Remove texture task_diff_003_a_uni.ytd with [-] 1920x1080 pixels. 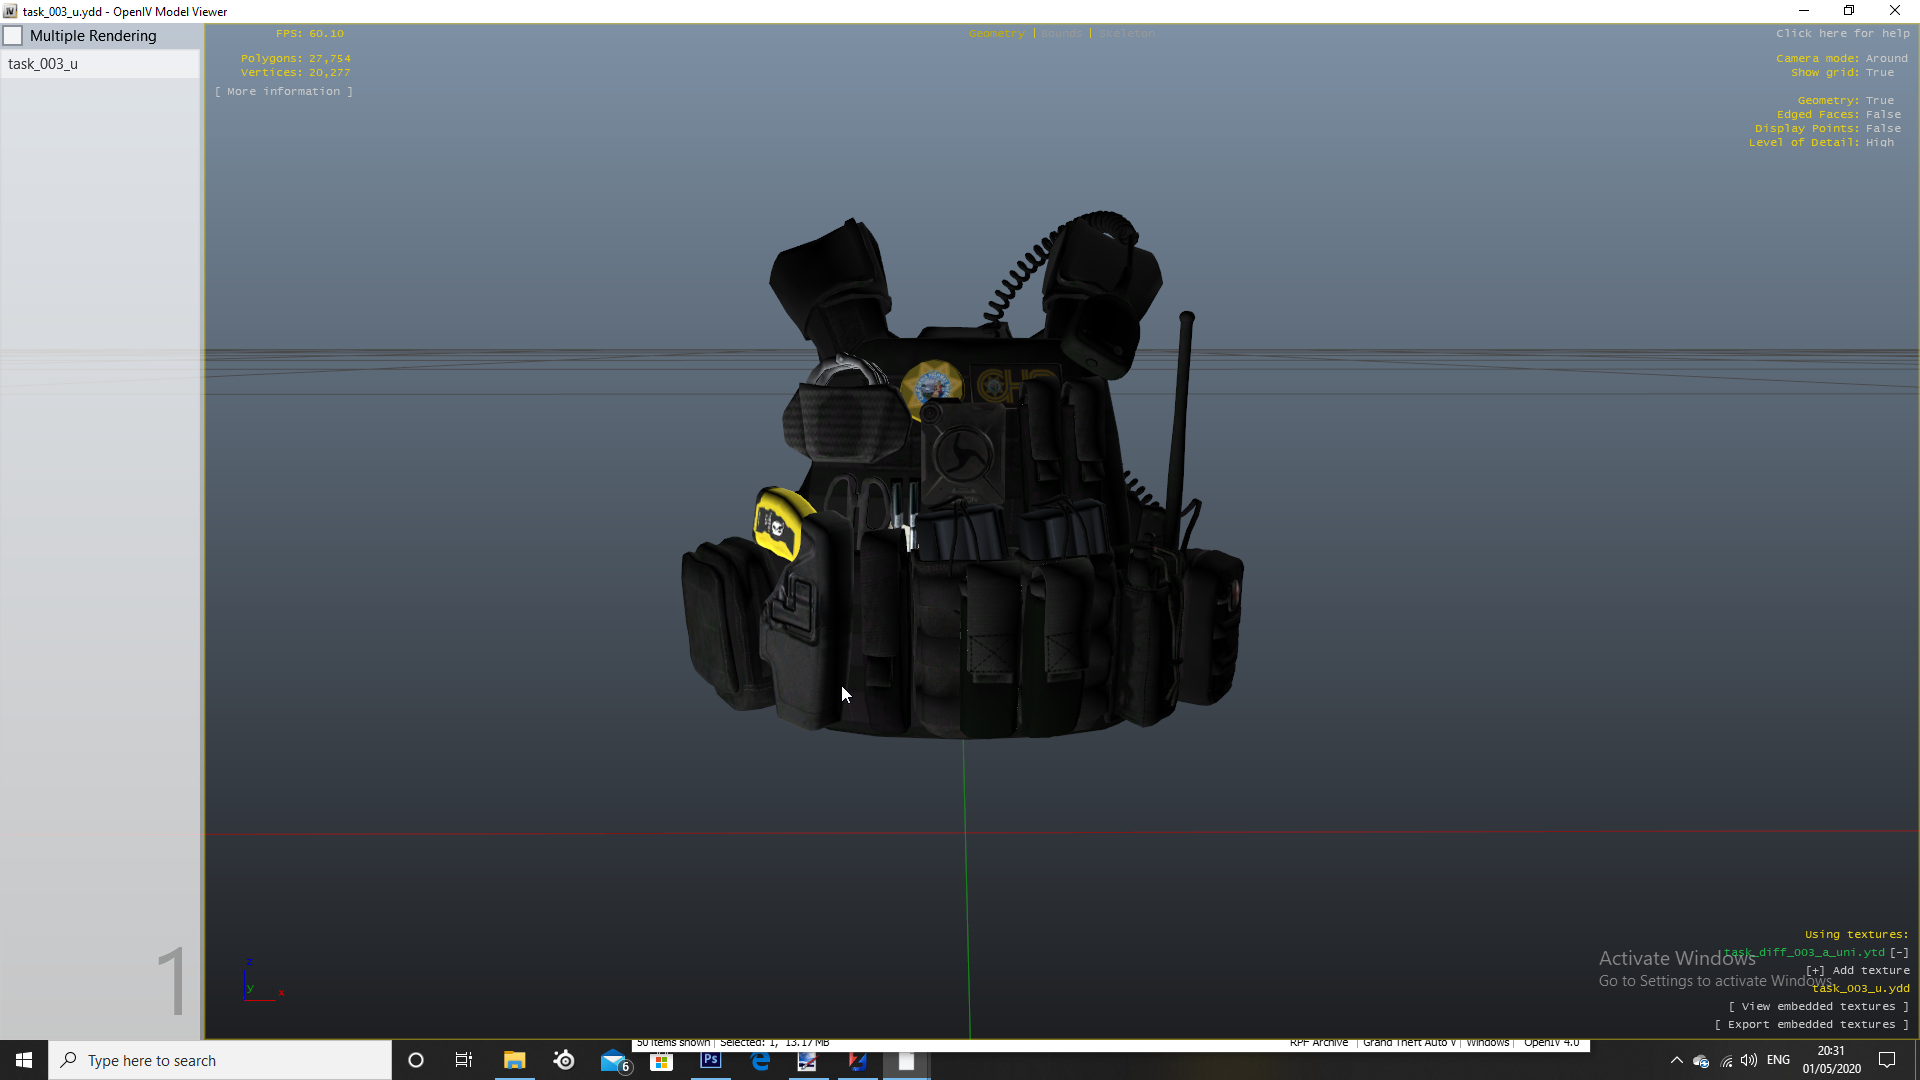tap(1899, 953)
